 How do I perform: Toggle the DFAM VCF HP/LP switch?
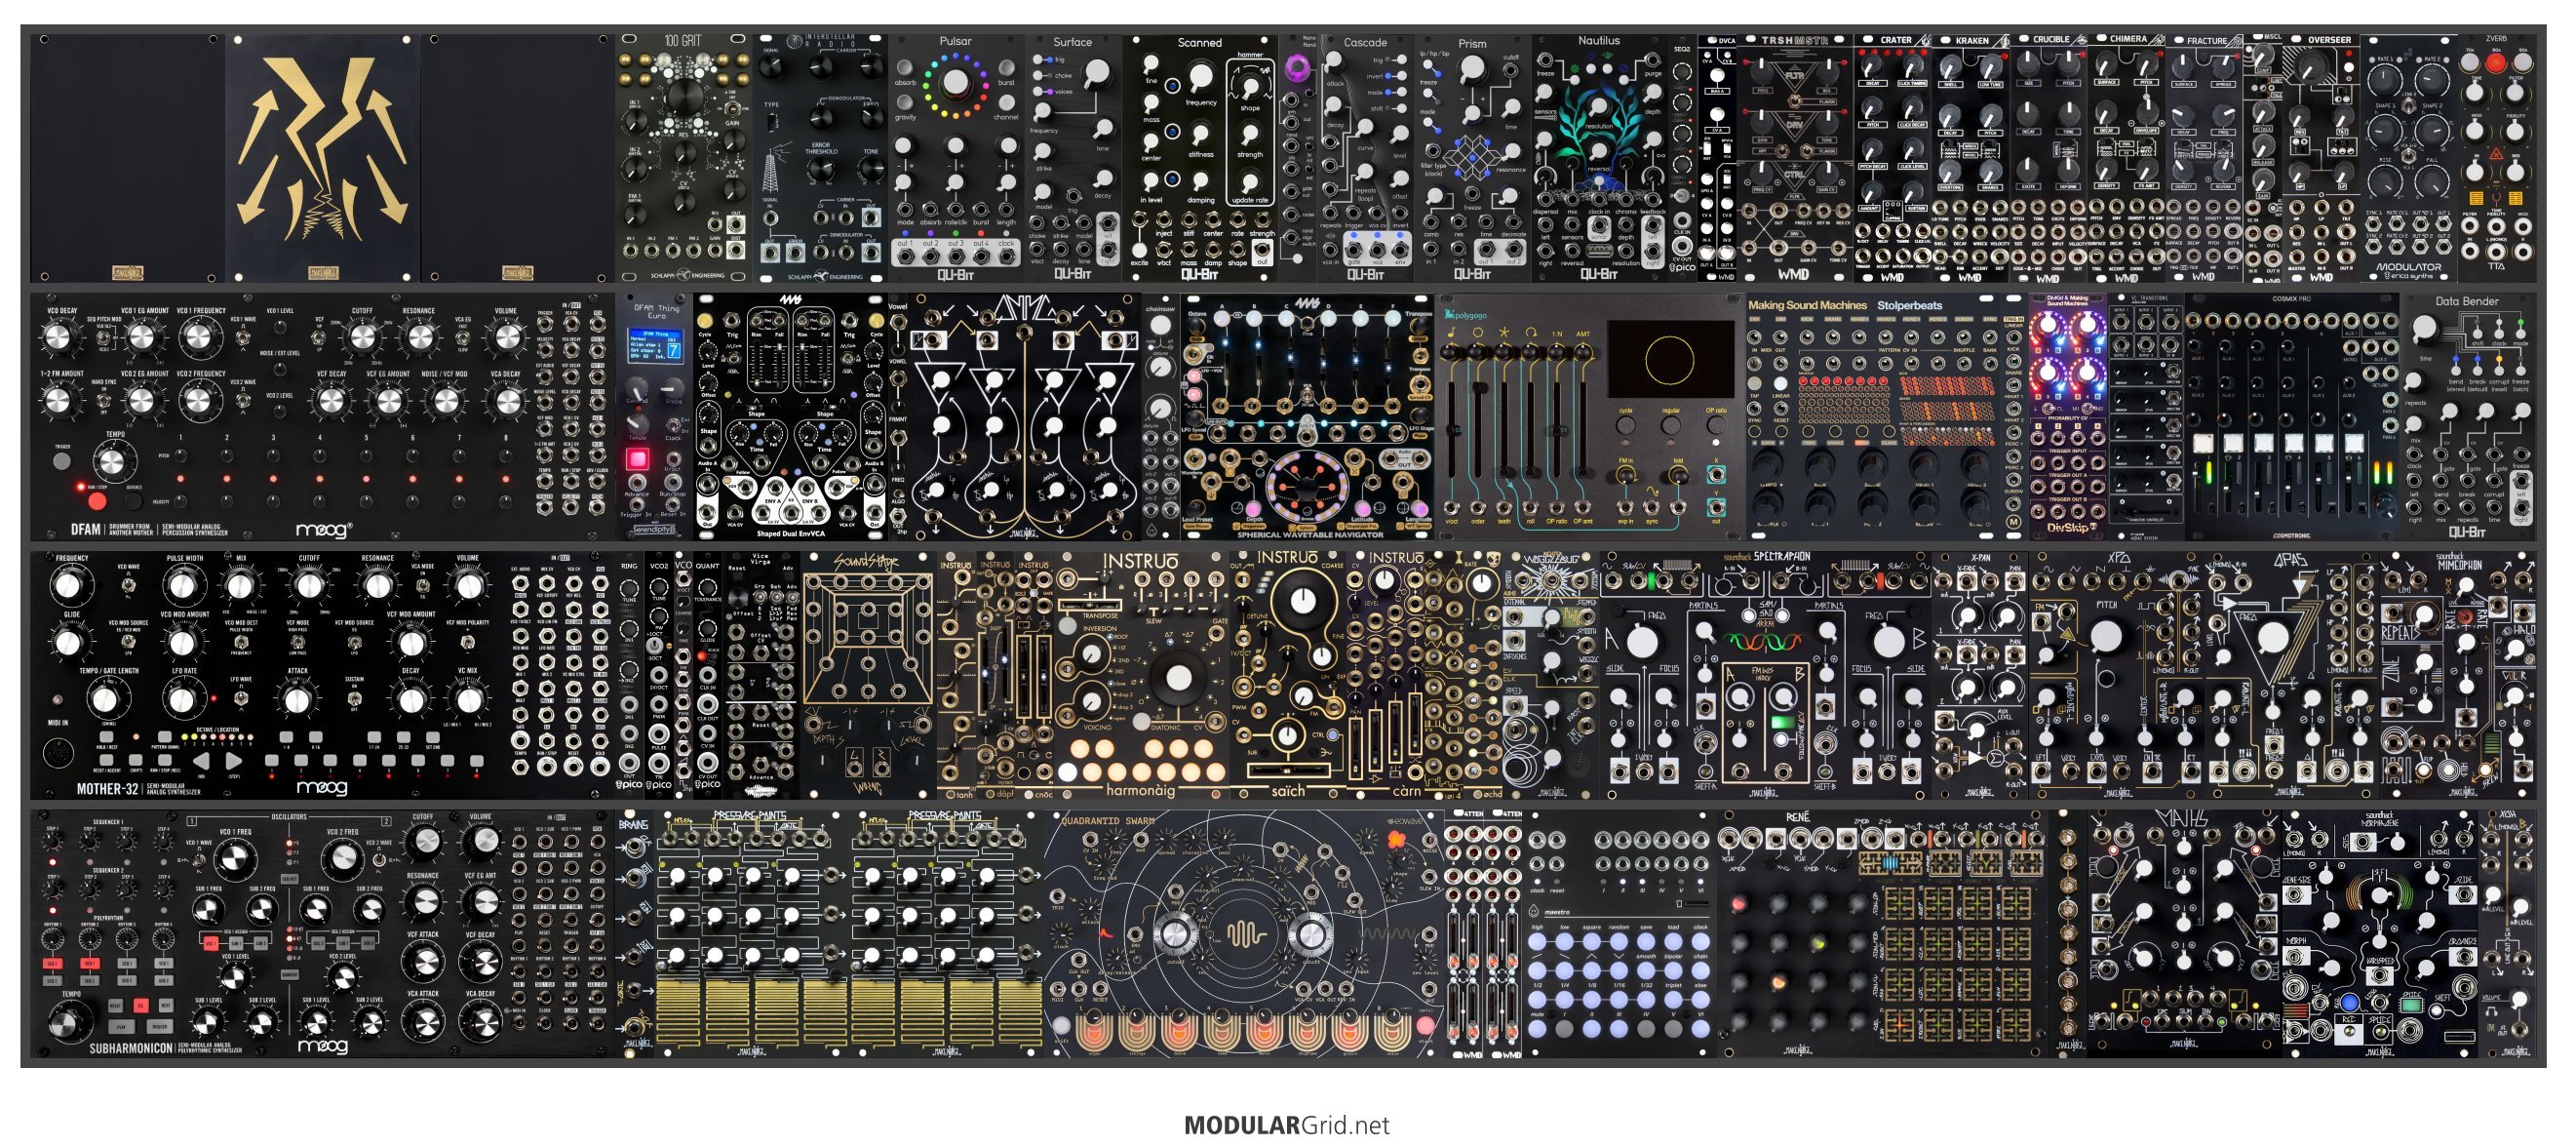(x=320, y=338)
